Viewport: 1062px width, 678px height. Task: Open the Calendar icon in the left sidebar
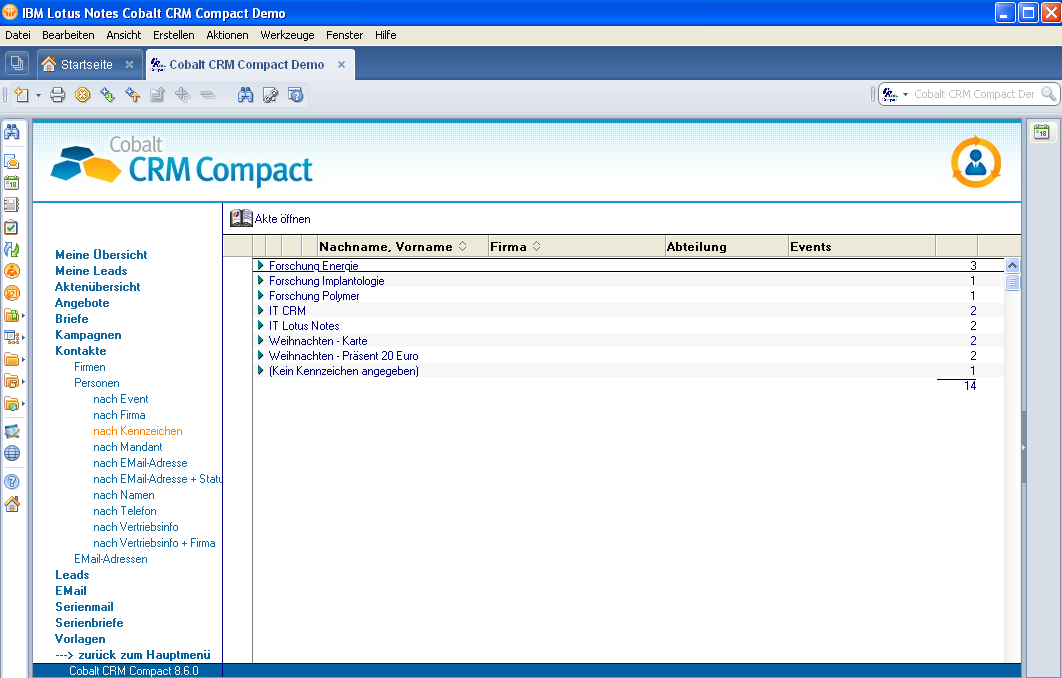(x=12, y=183)
